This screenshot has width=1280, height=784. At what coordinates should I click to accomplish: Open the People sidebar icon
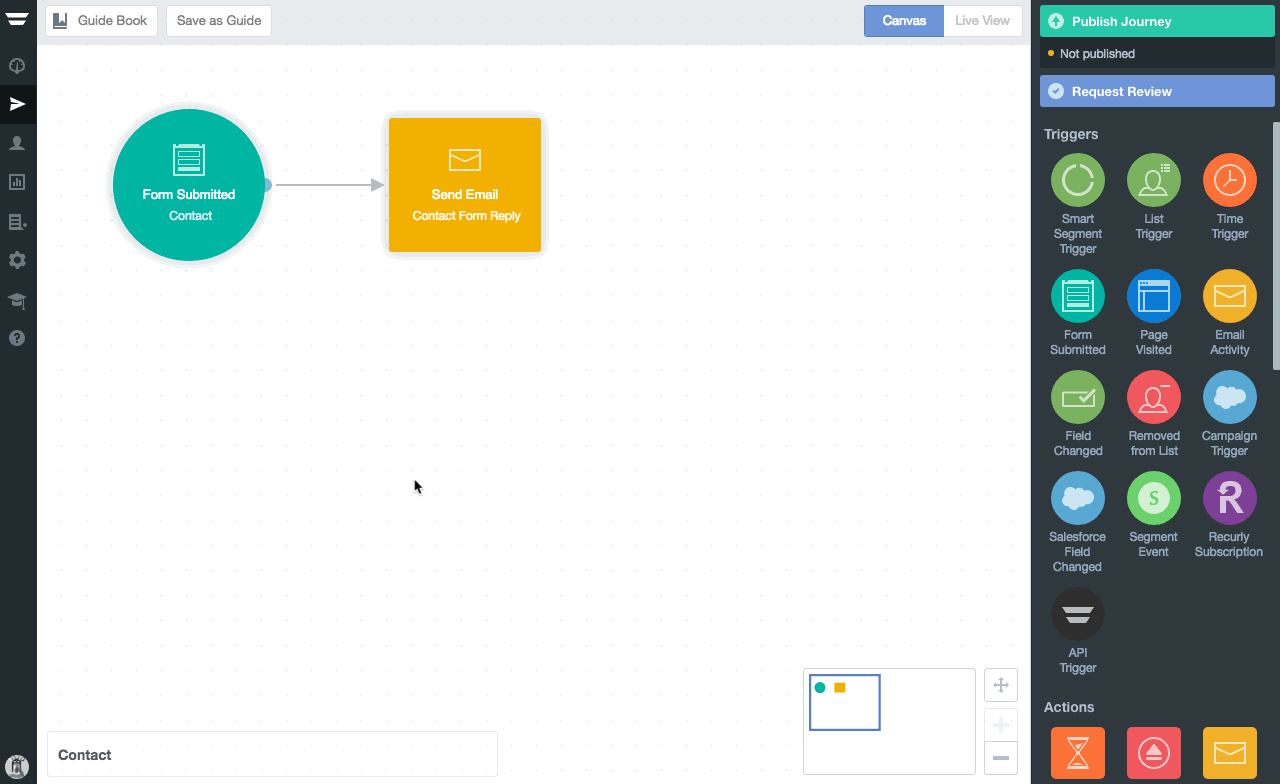pos(17,143)
